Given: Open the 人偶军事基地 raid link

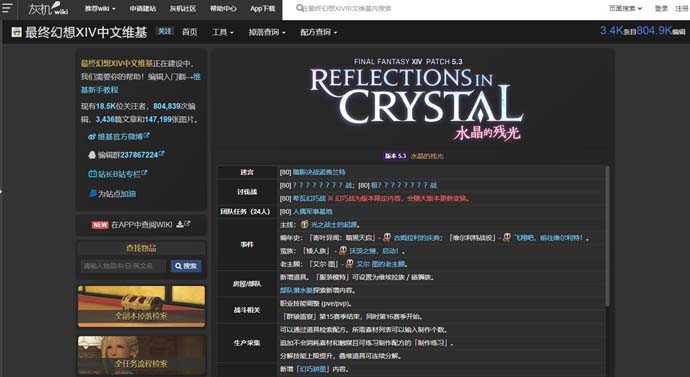Looking at the screenshot, I should [312, 212].
